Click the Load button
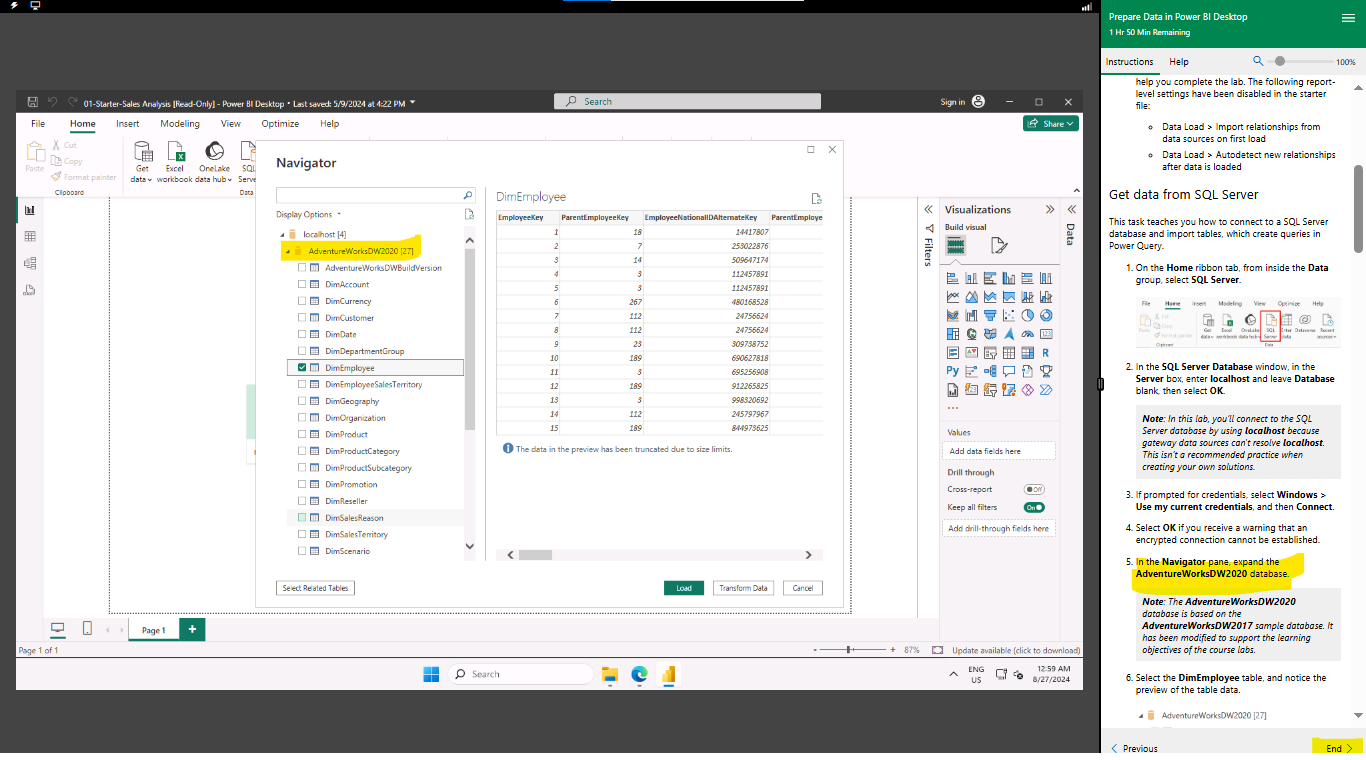This screenshot has height=760, width=1366. tap(684, 588)
